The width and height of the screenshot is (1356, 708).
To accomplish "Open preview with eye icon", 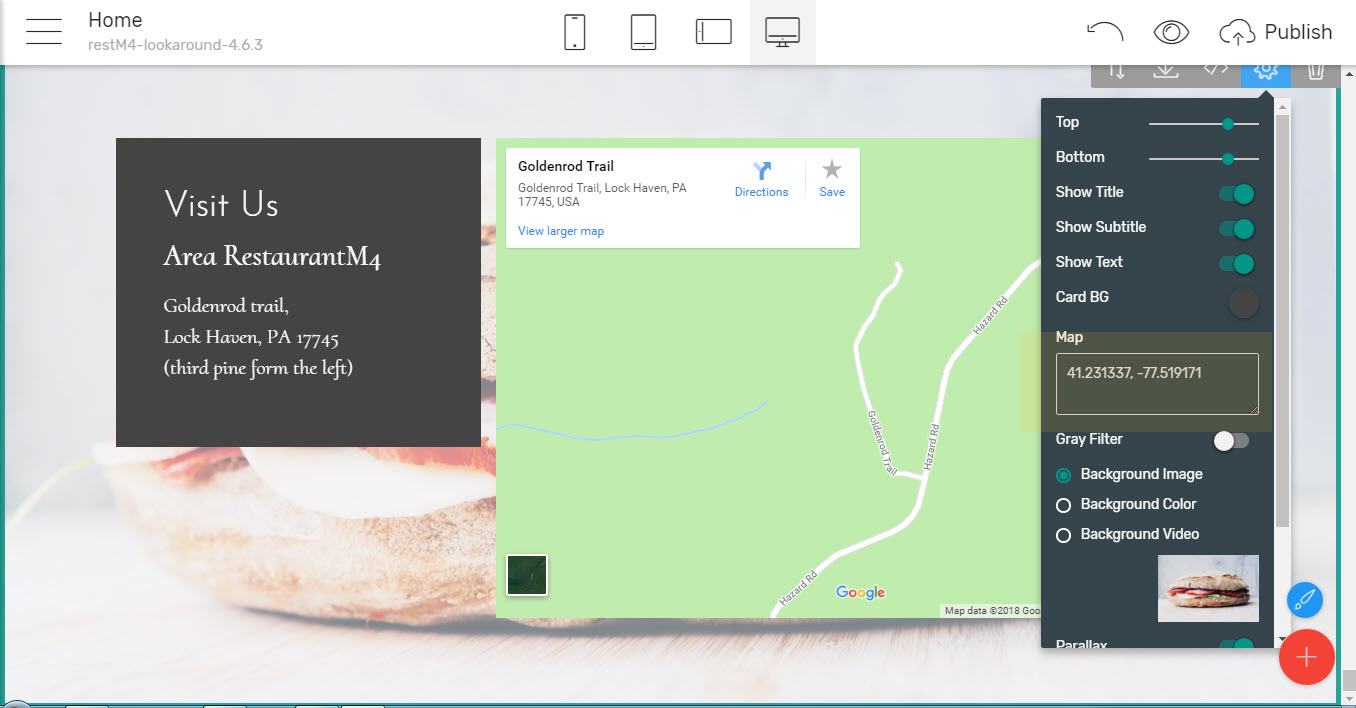I will click(x=1170, y=32).
